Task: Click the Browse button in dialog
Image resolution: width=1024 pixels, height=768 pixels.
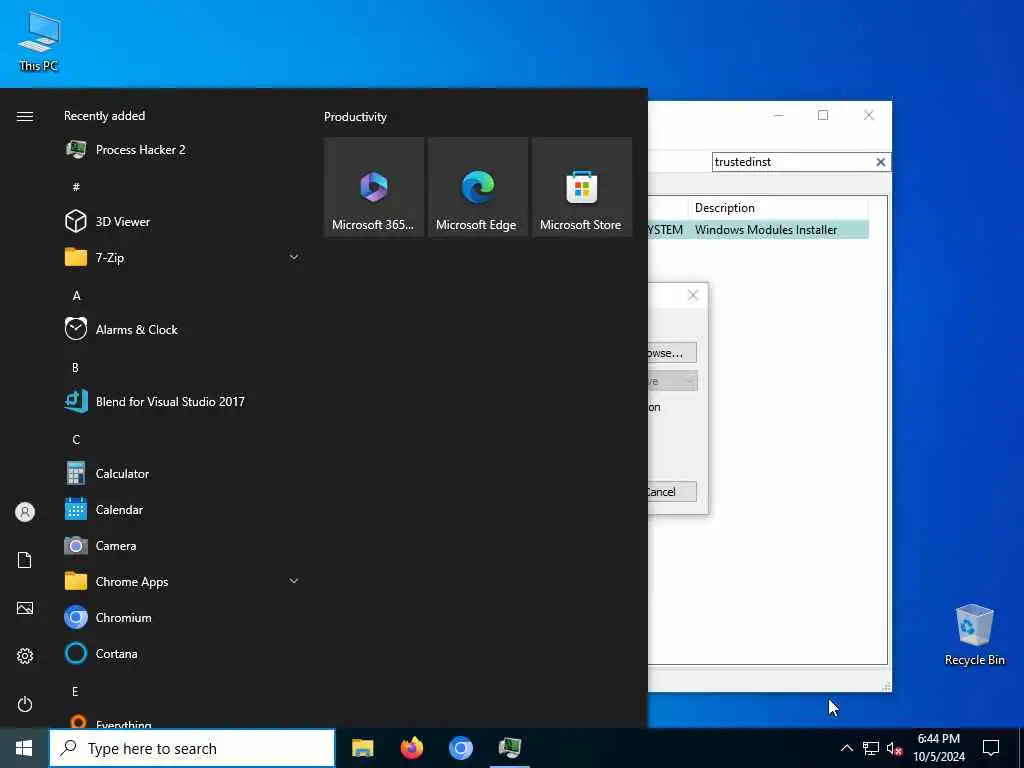Action: [672, 353]
